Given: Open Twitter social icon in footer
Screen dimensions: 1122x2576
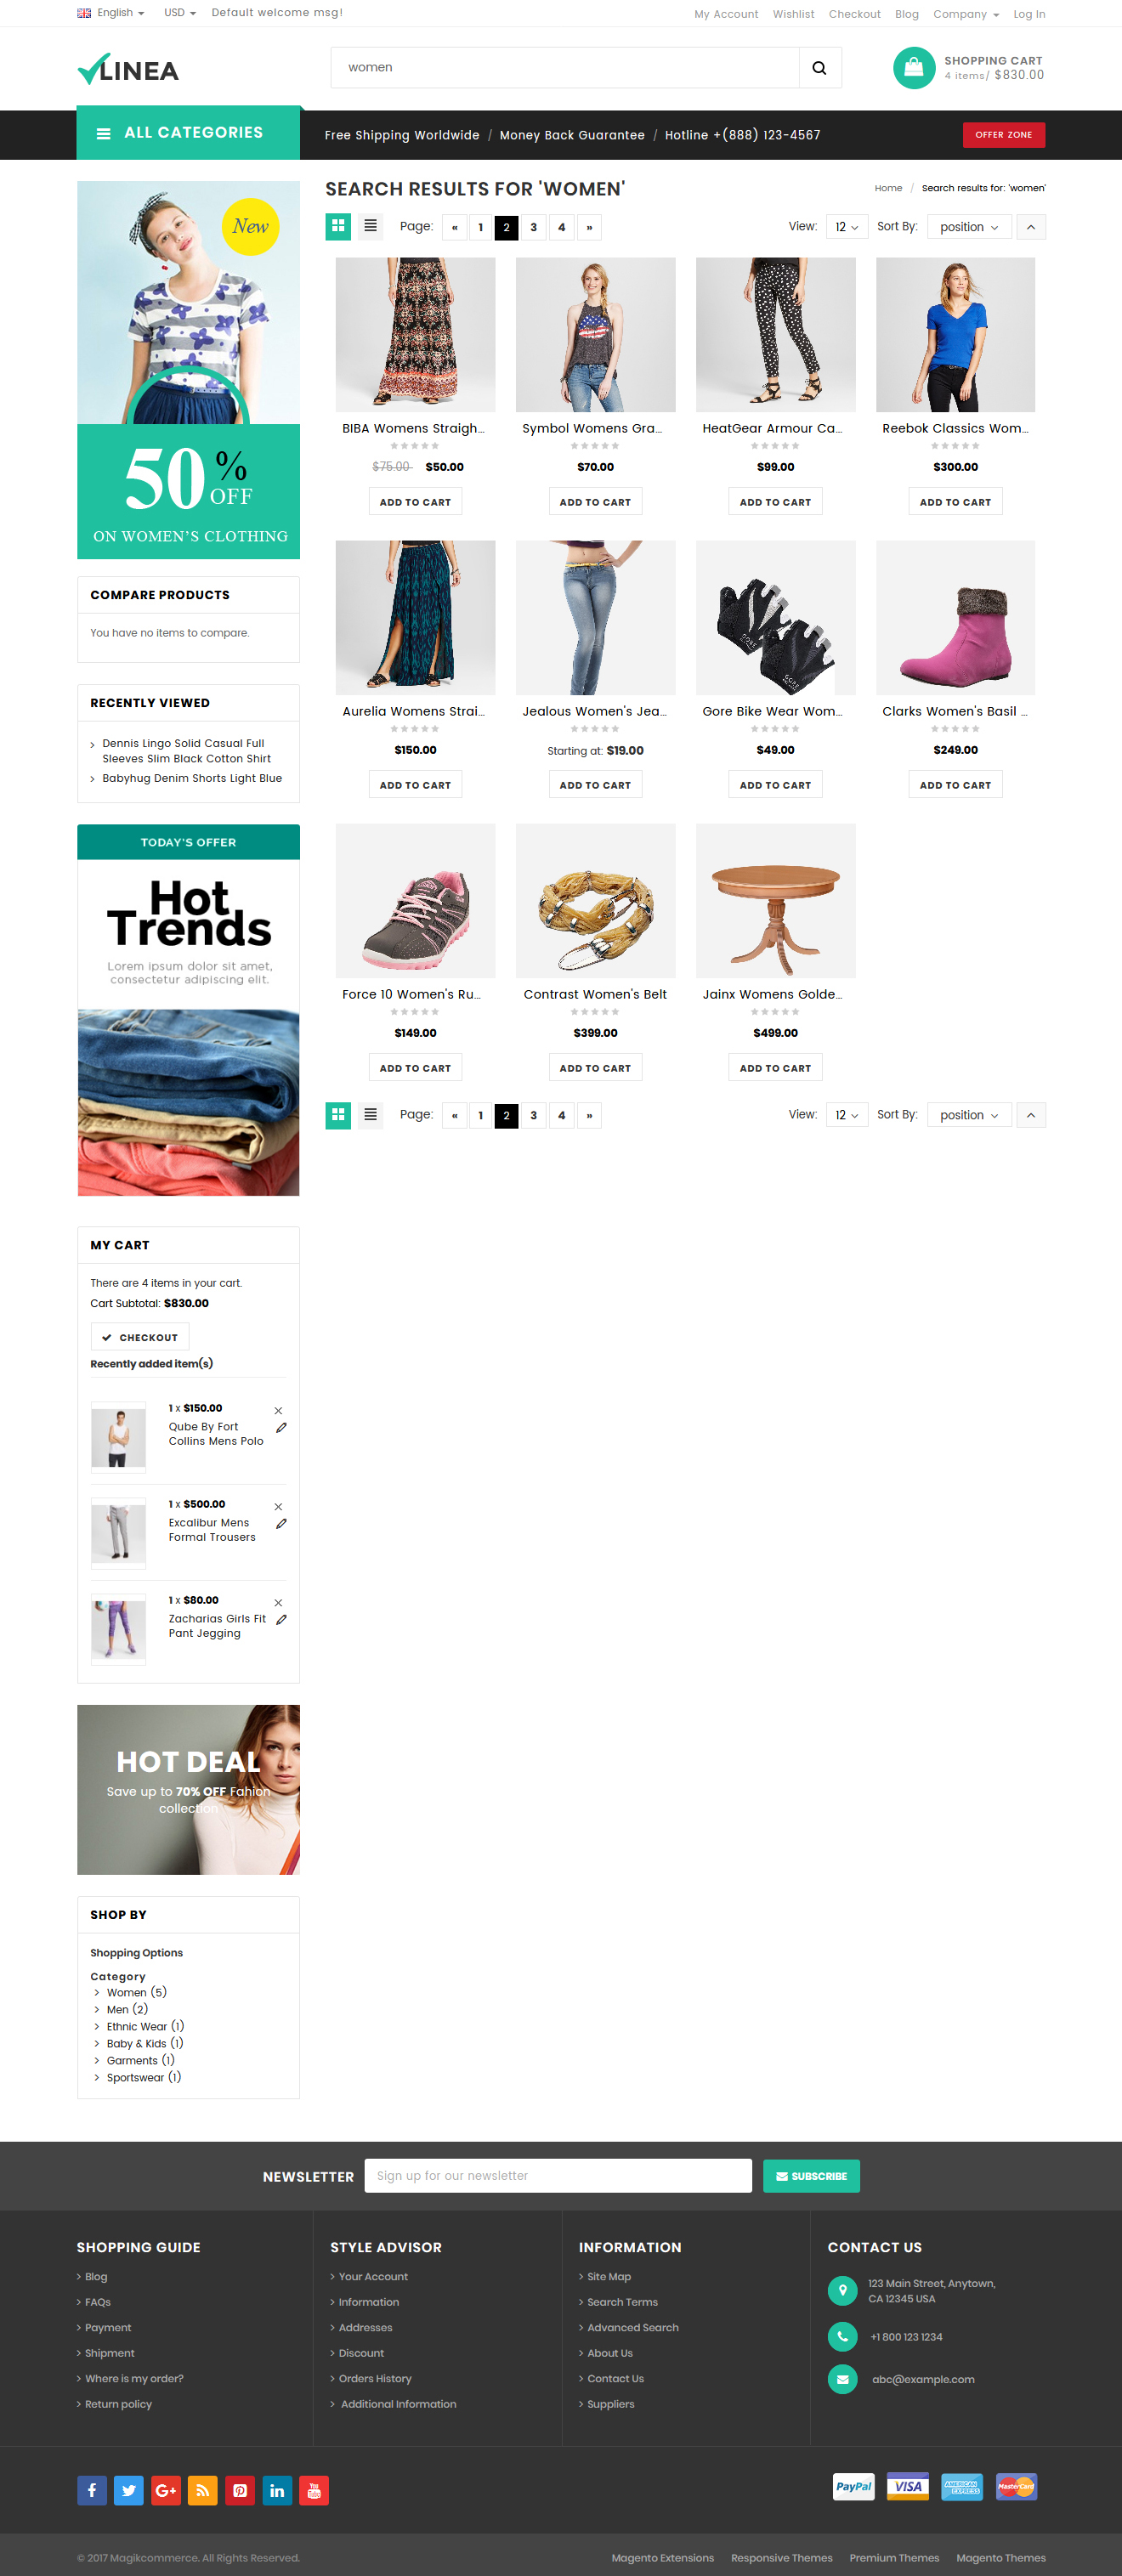Looking at the screenshot, I should pos(129,2490).
